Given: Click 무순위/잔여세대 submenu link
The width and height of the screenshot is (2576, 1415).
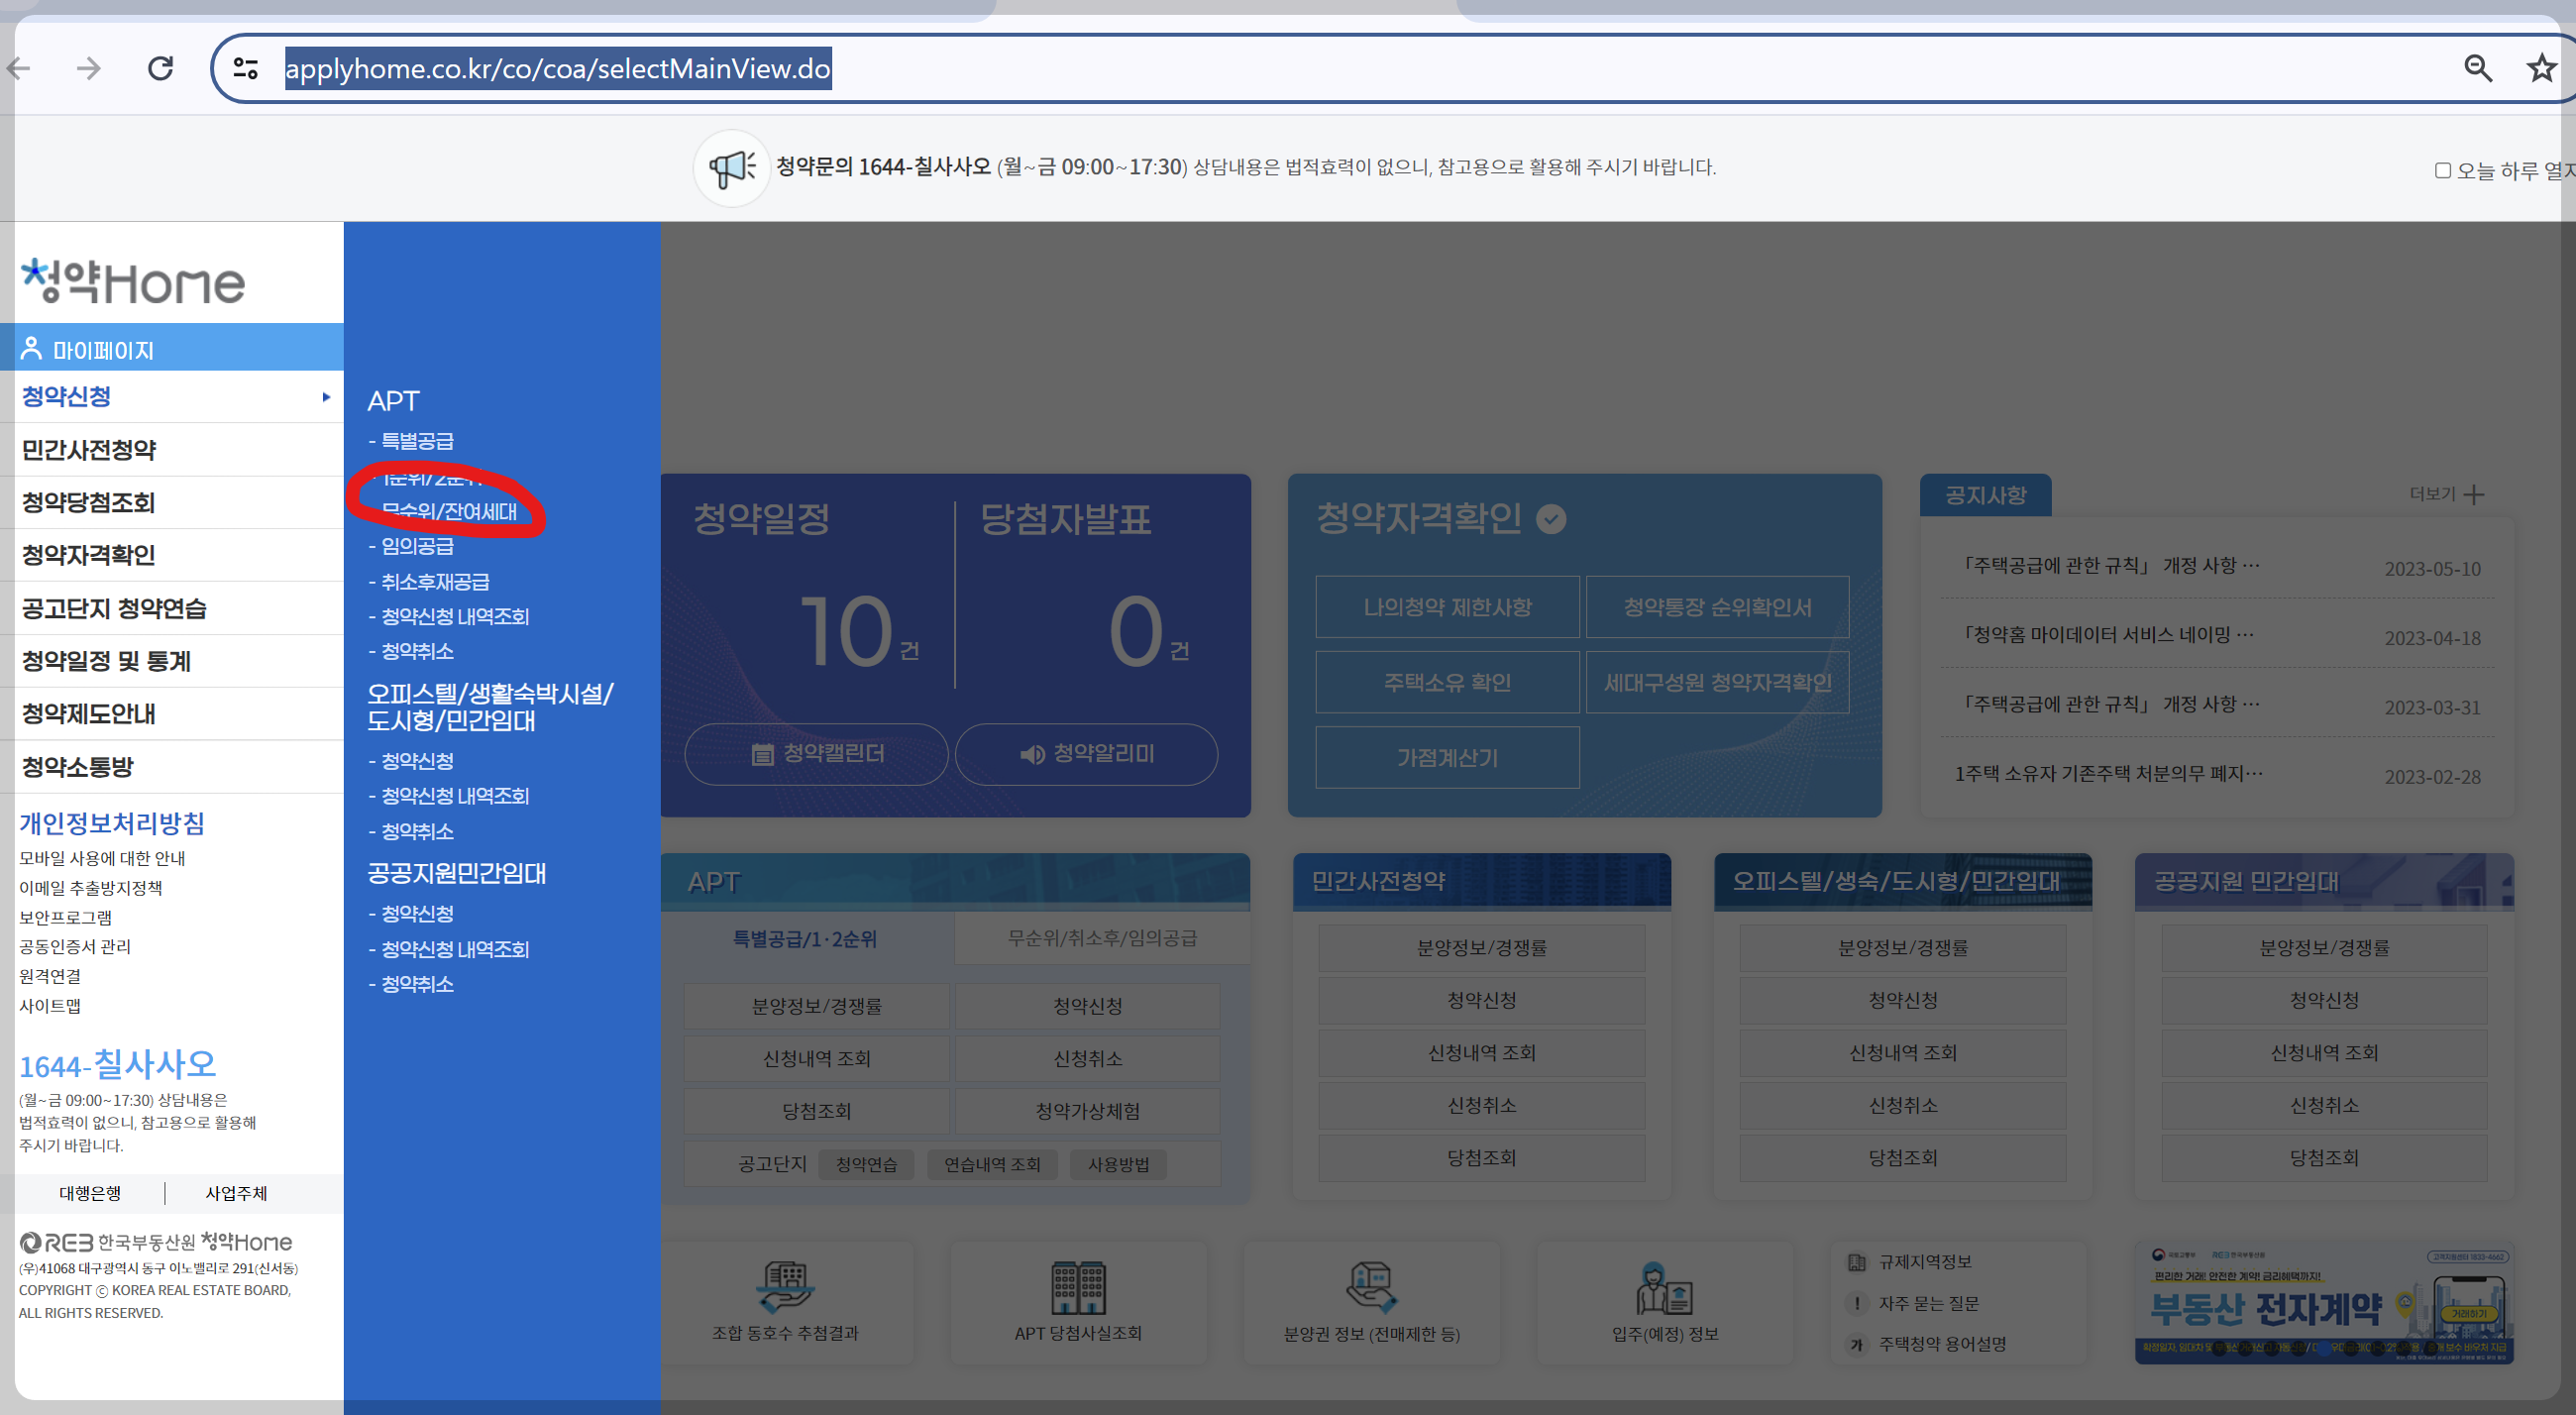Looking at the screenshot, I should click(x=449, y=512).
